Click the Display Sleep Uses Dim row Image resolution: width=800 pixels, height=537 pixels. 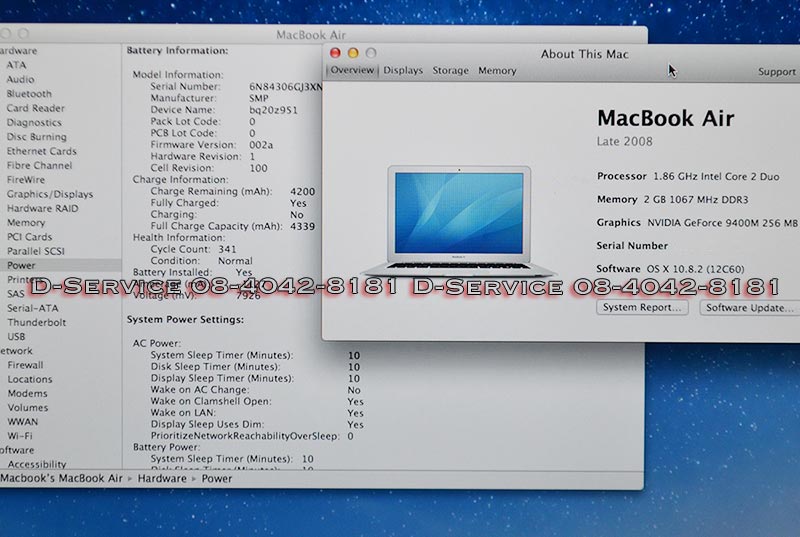pos(257,424)
